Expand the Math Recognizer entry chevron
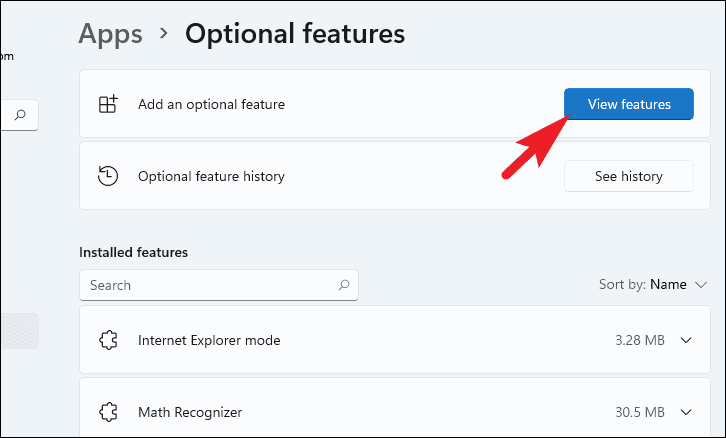 tap(686, 411)
